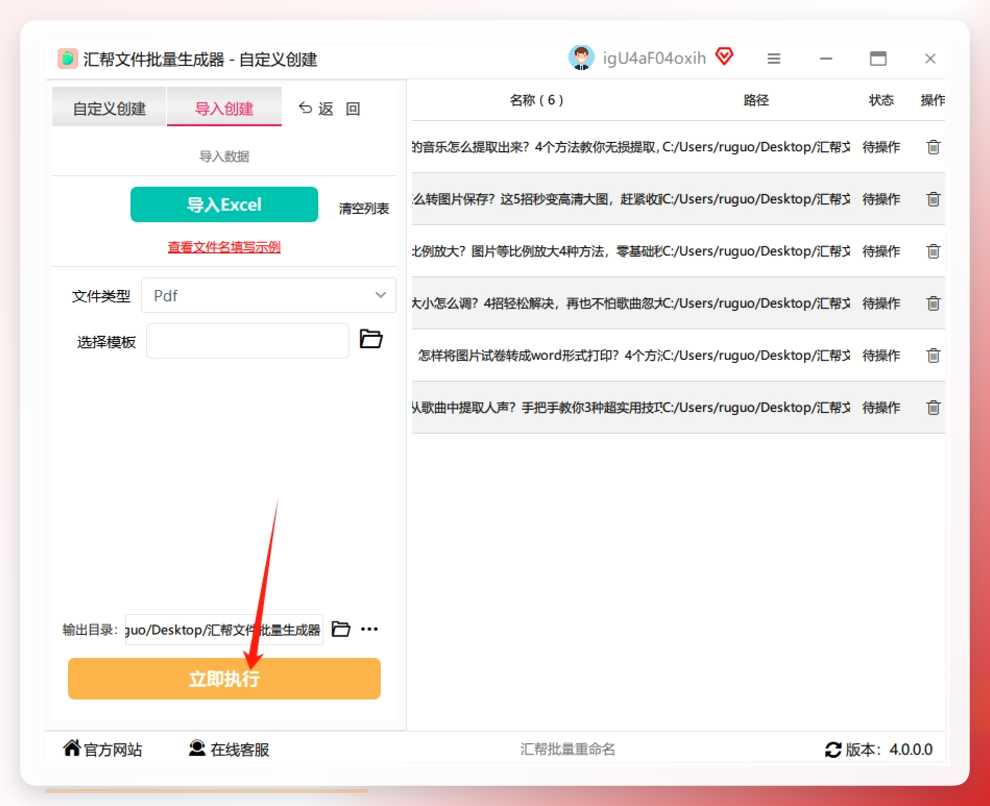The width and height of the screenshot is (990, 806).
Task: Click the user avatar icon
Action: (581, 58)
